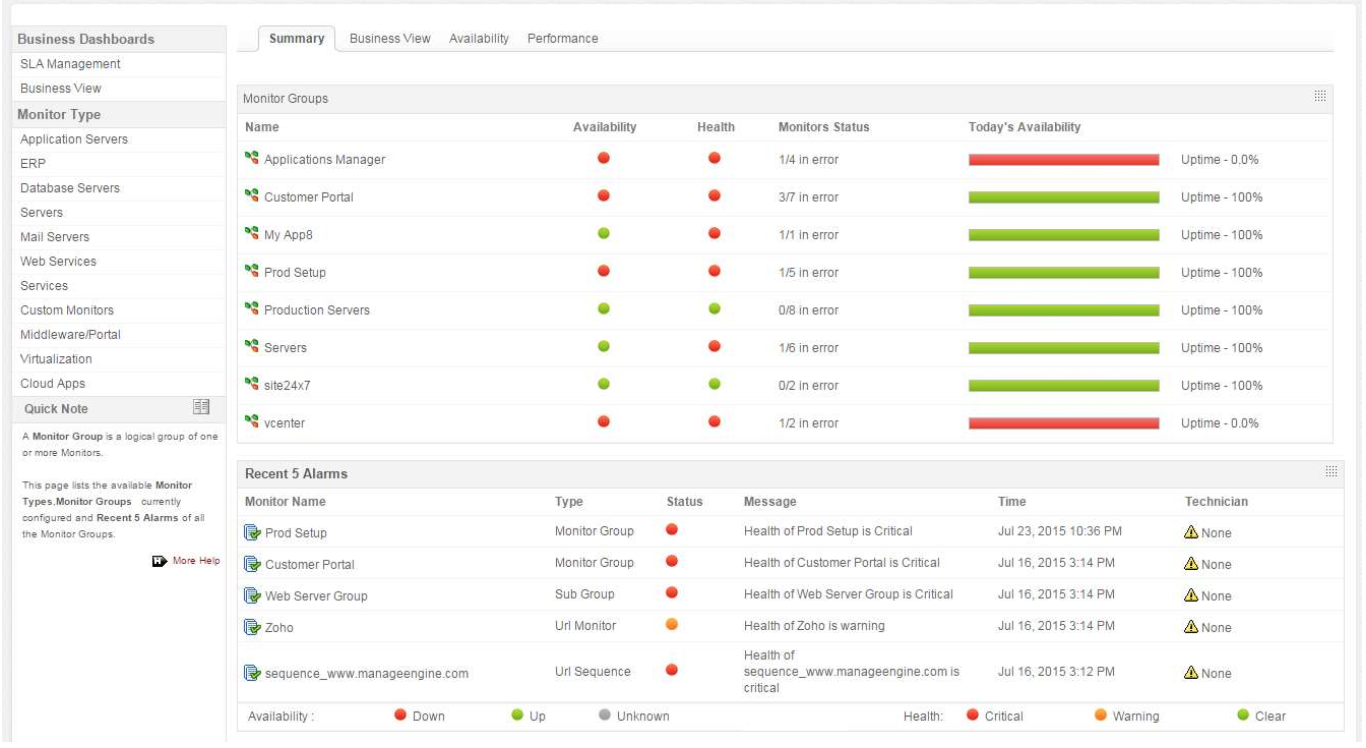Click the Monitor Groups widget grid icon

(x=1320, y=97)
